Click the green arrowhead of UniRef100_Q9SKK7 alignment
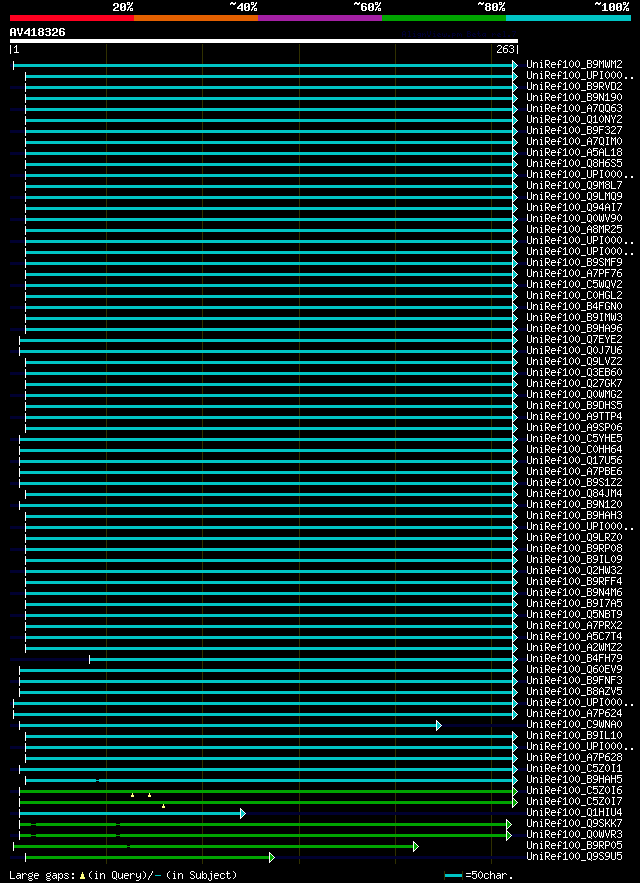Viewport: 640px width, 883px height. [509, 824]
